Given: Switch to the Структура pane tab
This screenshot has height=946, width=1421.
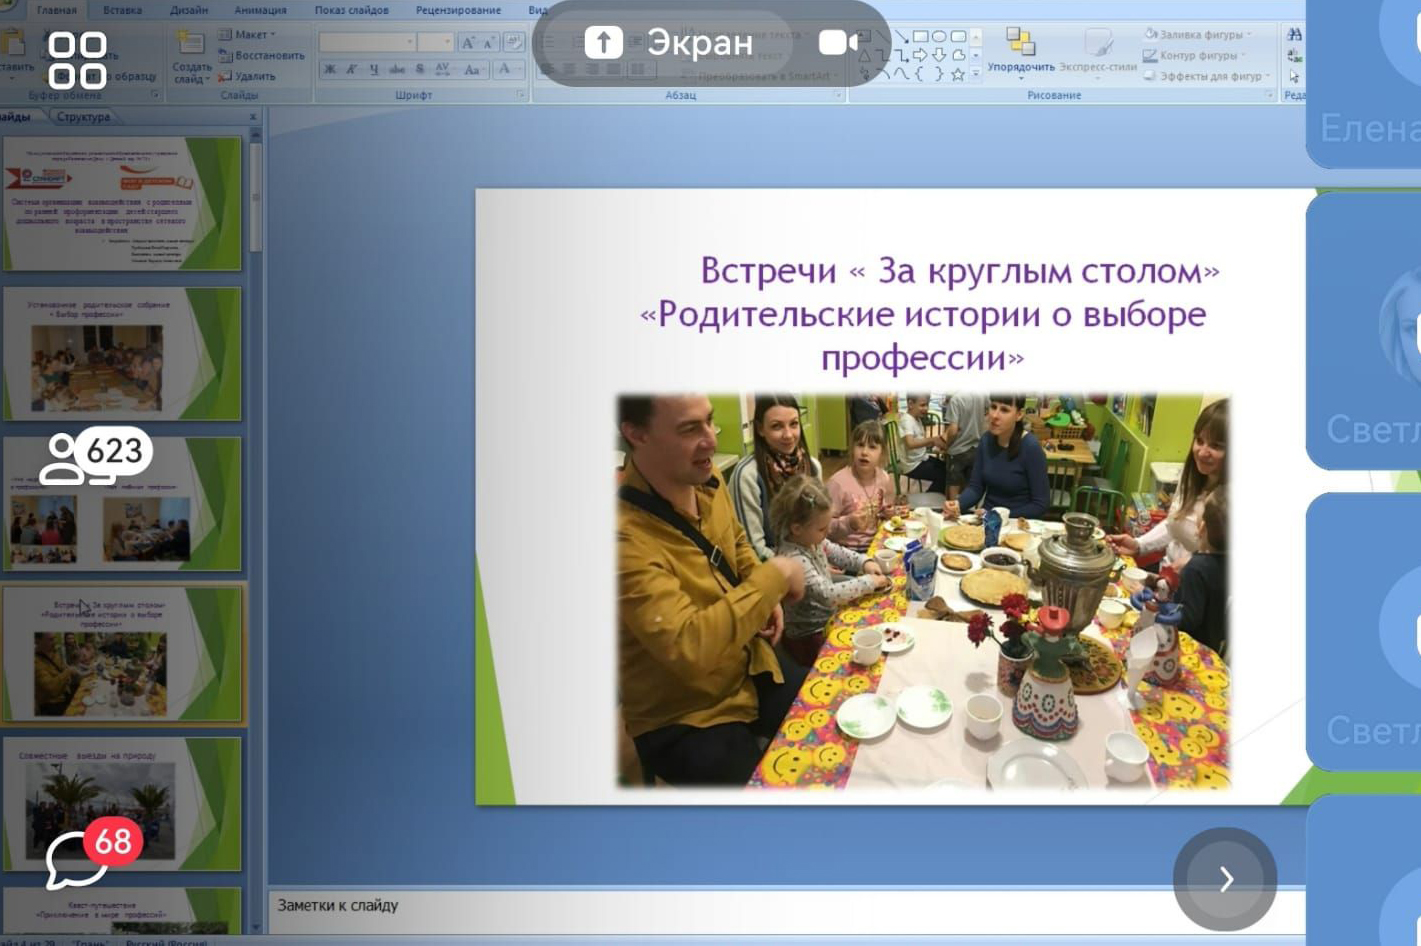Looking at the screenshot, I should point(83,117).
